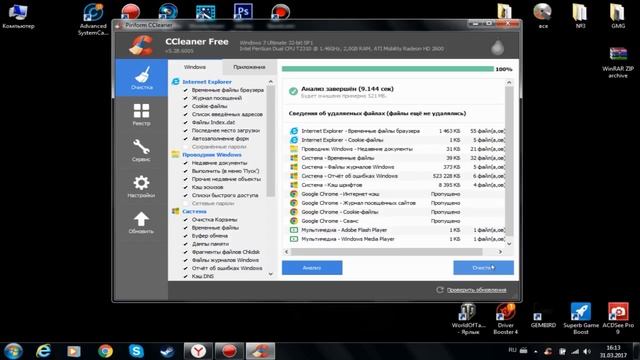This screenshot has width=640, height=360.
Task: Click the green analysis-complete checkmark icon
Action: click(x=293, y=91)
